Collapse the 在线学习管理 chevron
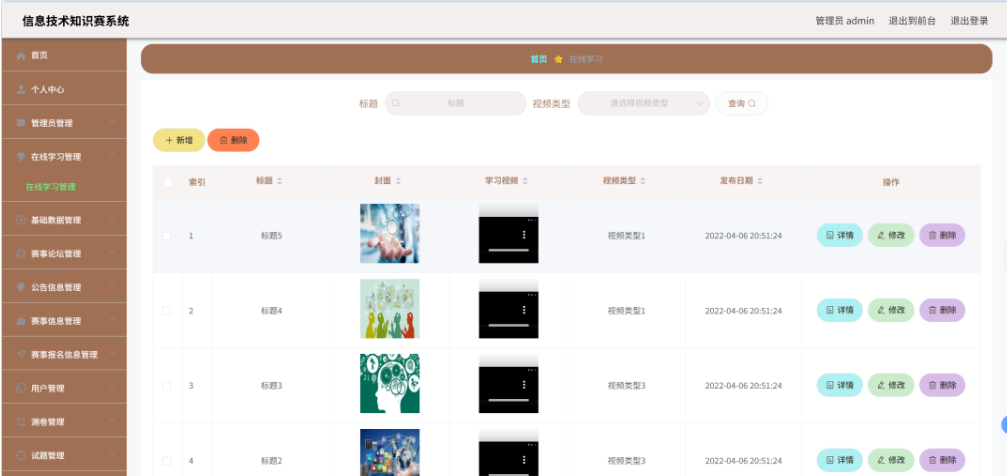This screenshot has width=1007, height=476. pyautogui.click(x=112, y=155)
